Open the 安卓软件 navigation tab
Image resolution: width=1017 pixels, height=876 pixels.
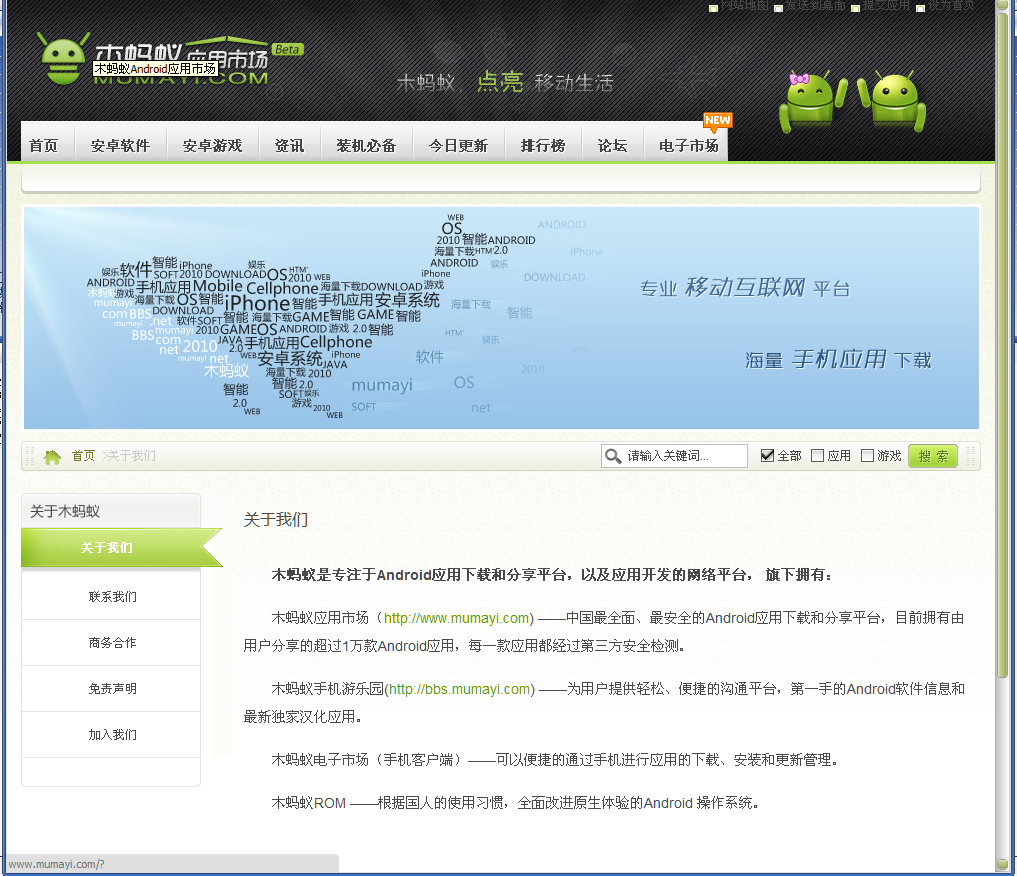pyautogui.click(x=121, y=143)
